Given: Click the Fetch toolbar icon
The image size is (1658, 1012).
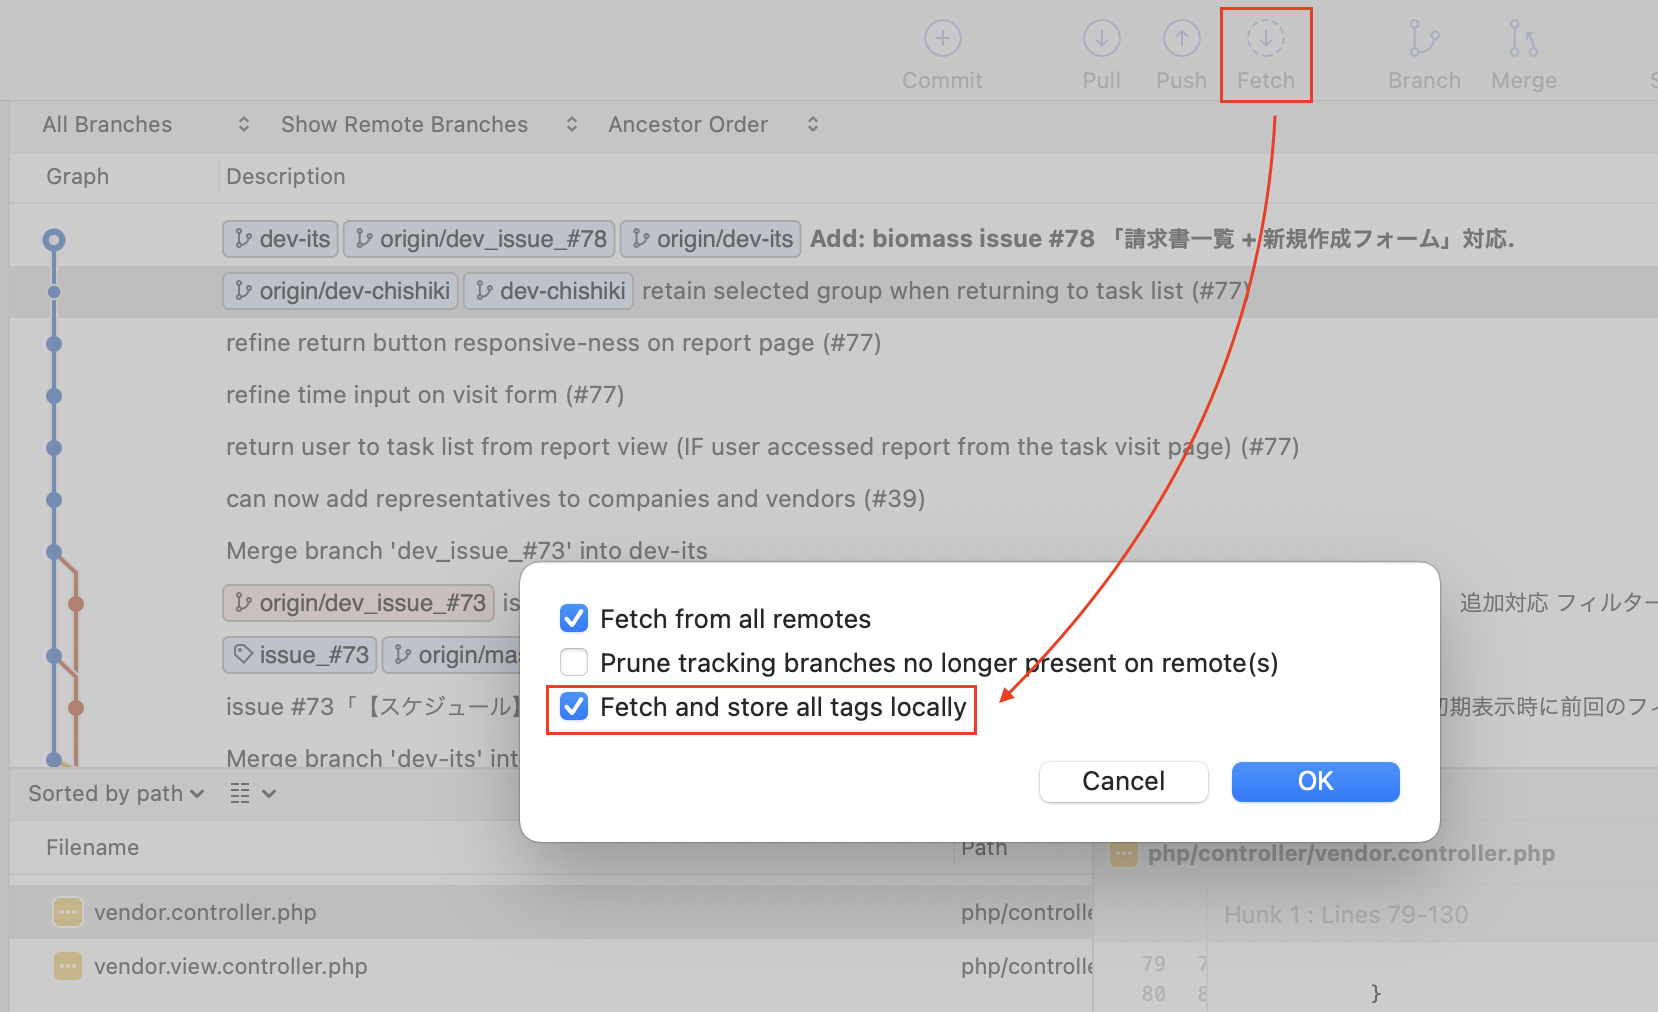Looking at the screenshot, I should click(x=1265, y=40).
